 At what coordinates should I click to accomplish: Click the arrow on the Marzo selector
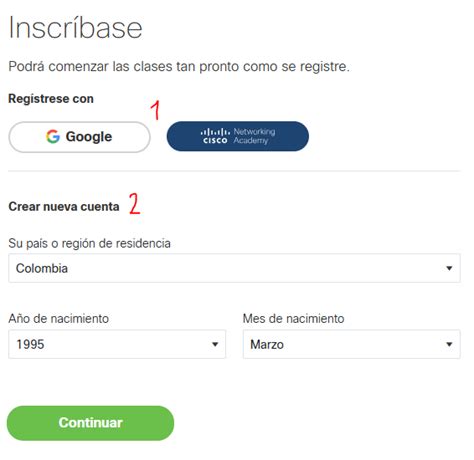pos(449,344)
